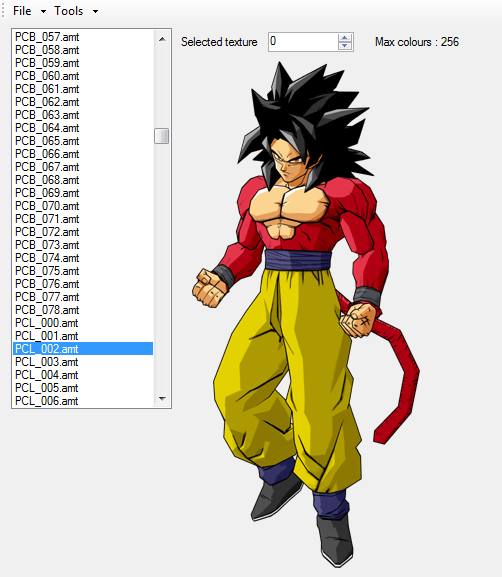Click the Max colours : 256 label
Viewport: 502px width, 577px height.
[417, 42]
